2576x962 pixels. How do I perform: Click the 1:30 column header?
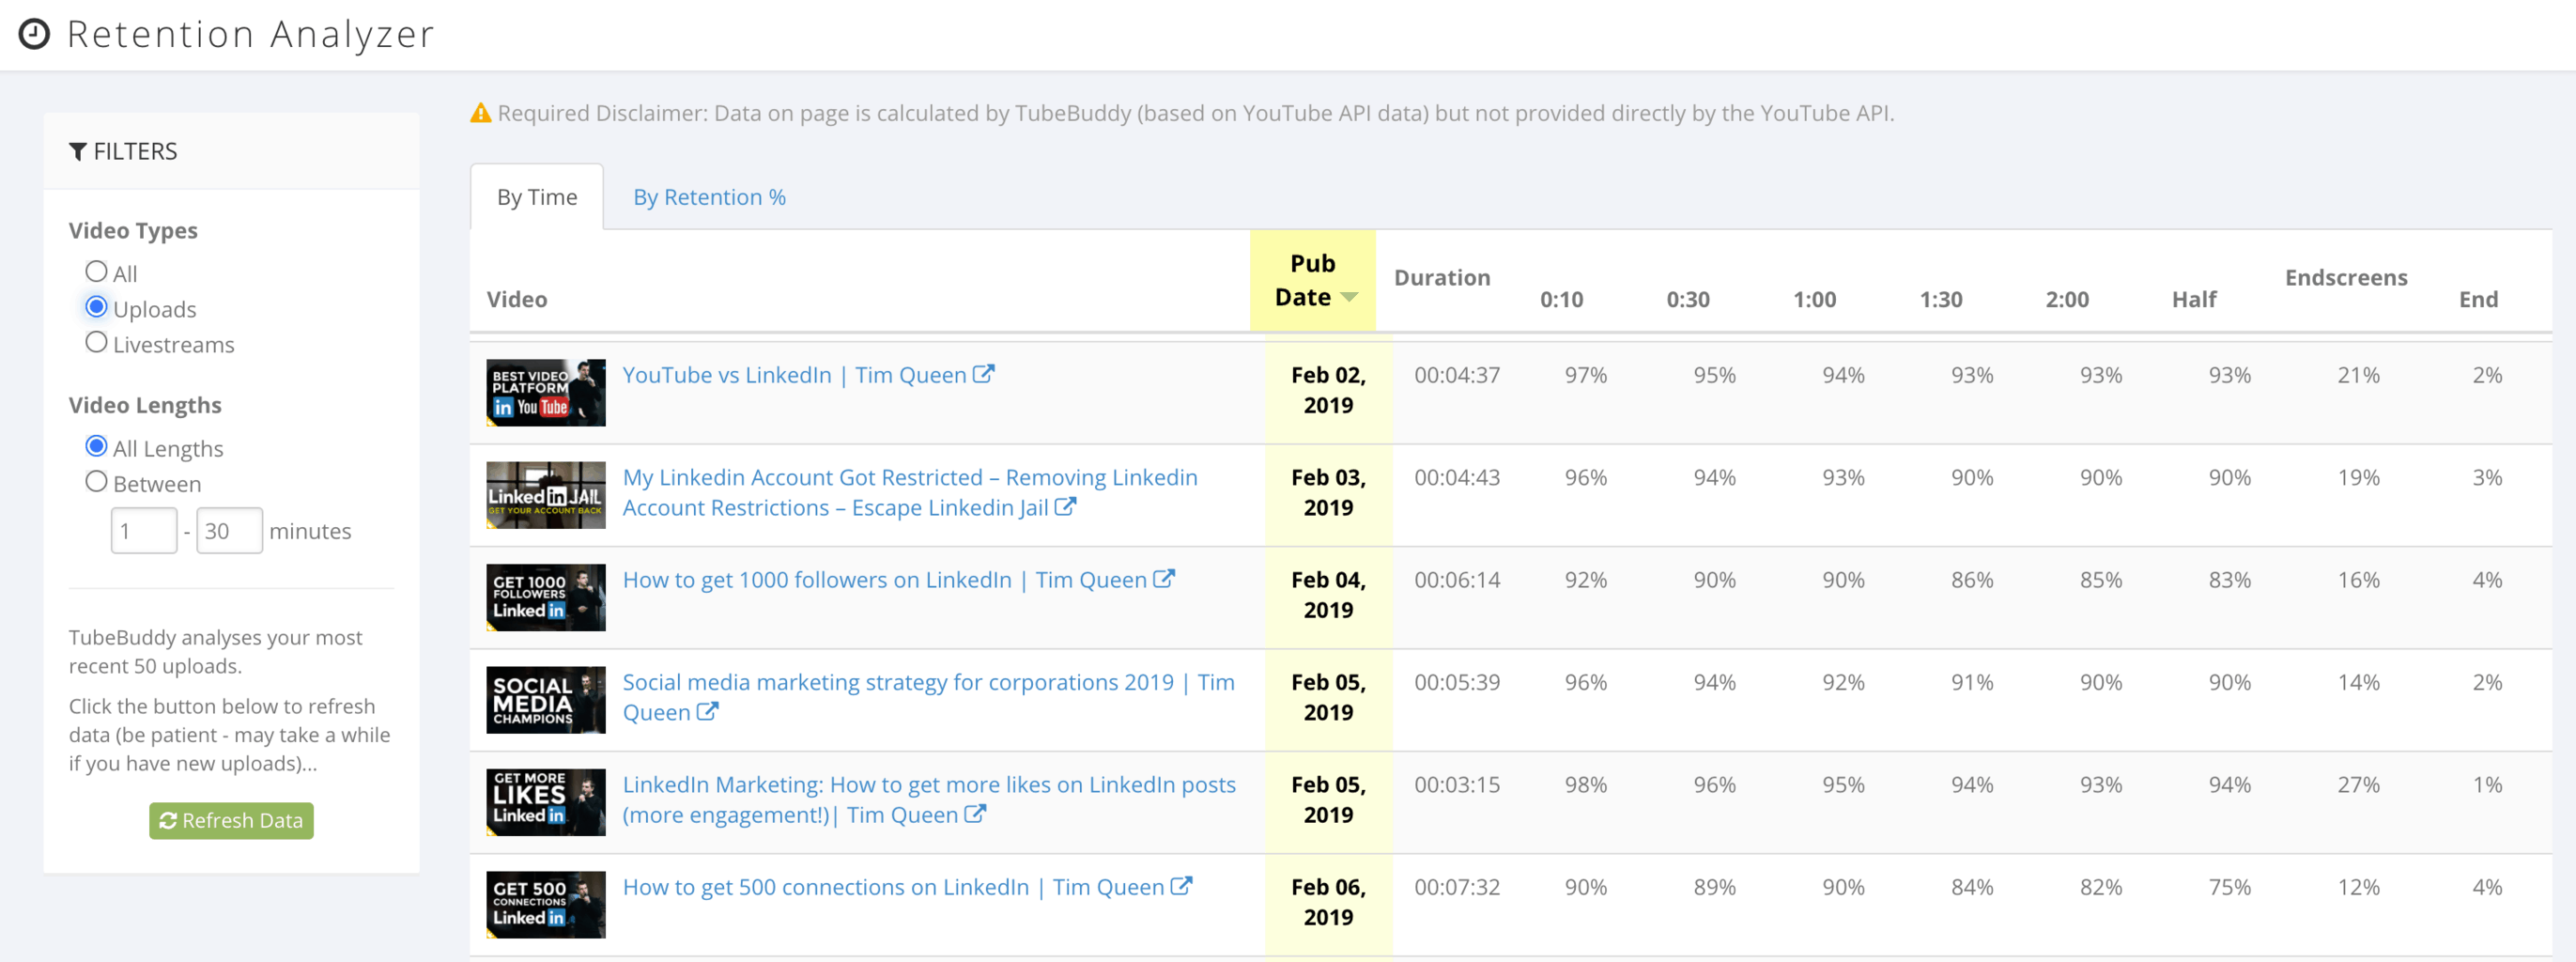click(x=1941, y=299)
